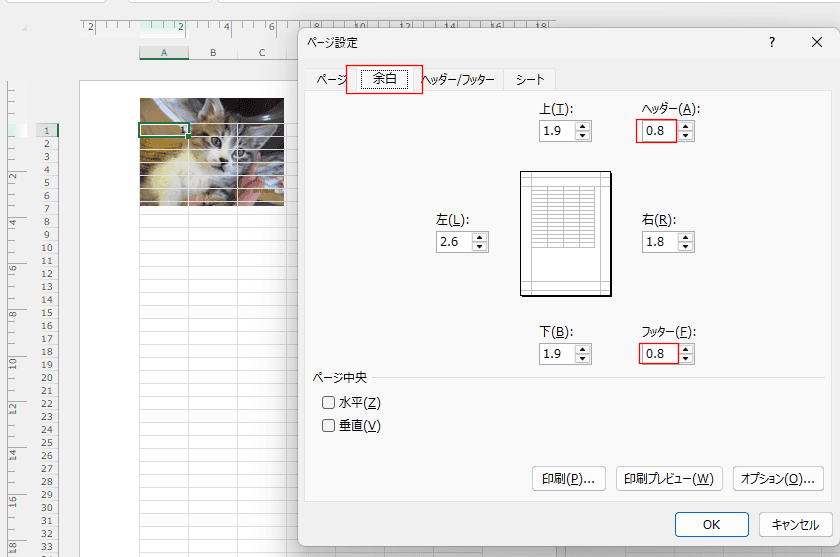Click the 印刷(P)... button
This screenshot has width=840, height=557.
(x=568, y=479)
